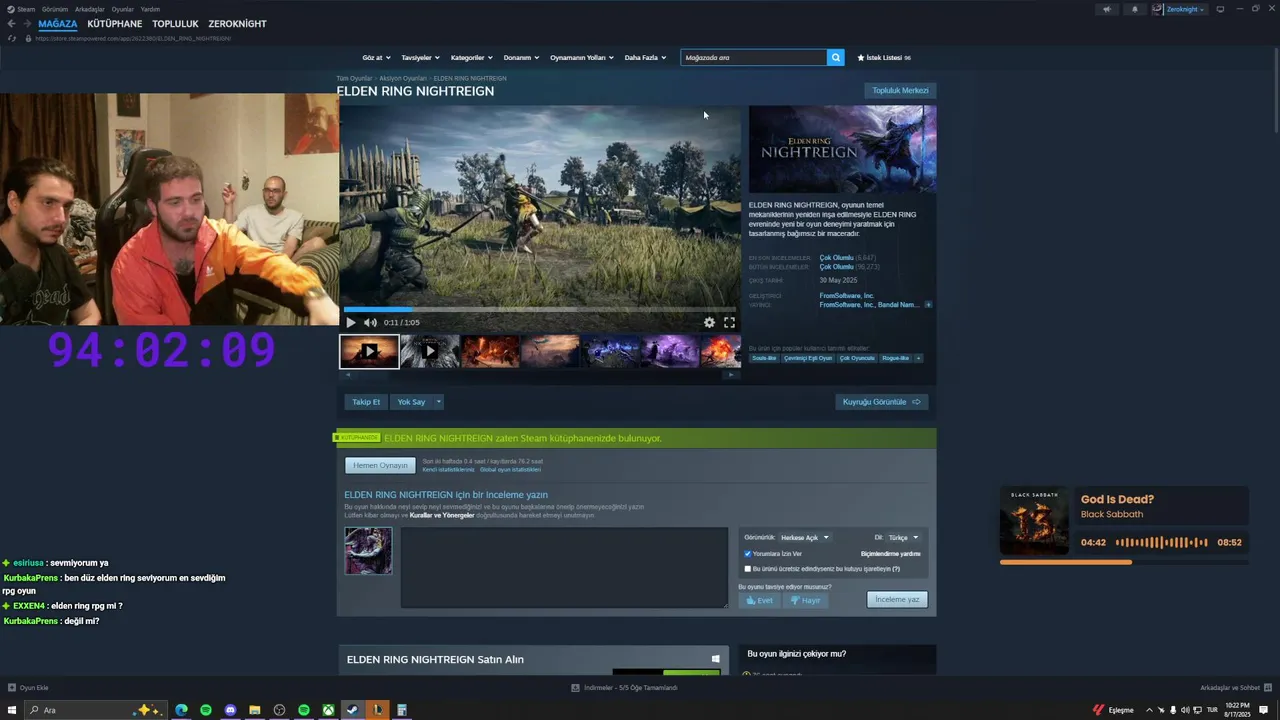Open the Yardım menu
The image size is (1280, 720).
[x=150, y=9]
